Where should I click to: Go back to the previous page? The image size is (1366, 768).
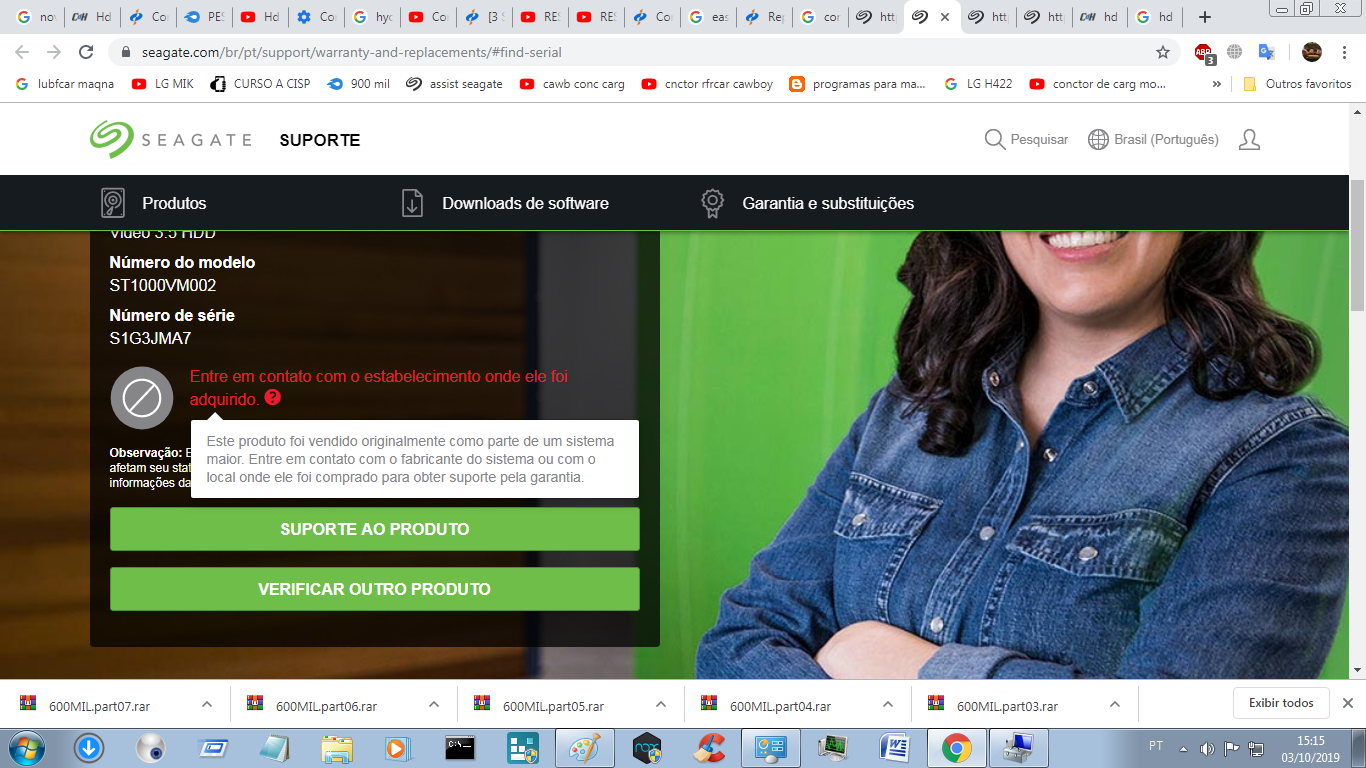pos(22,52)
